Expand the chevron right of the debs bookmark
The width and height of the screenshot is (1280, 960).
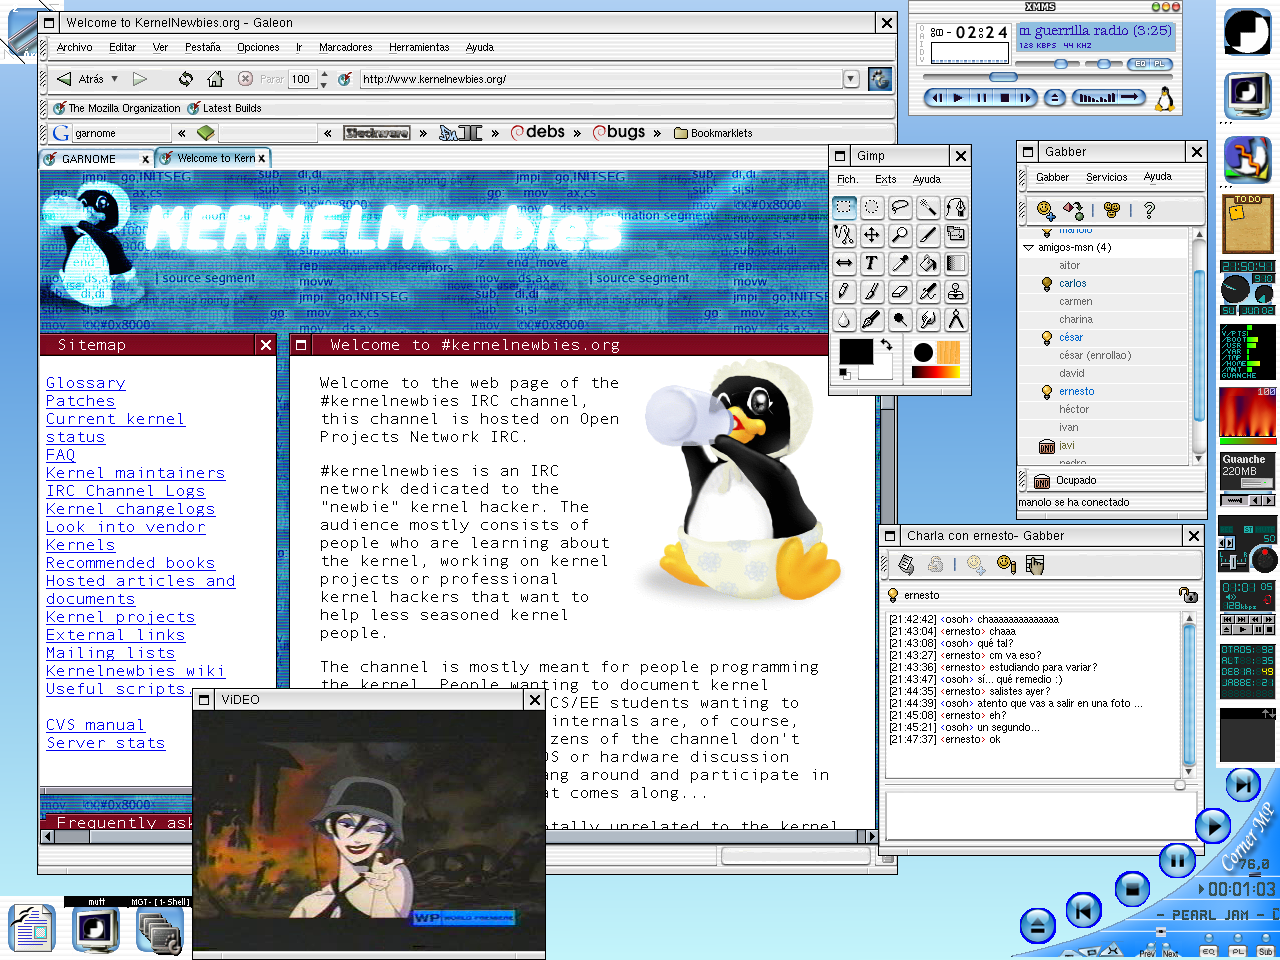pyautogui.click(x=577, y=133)
